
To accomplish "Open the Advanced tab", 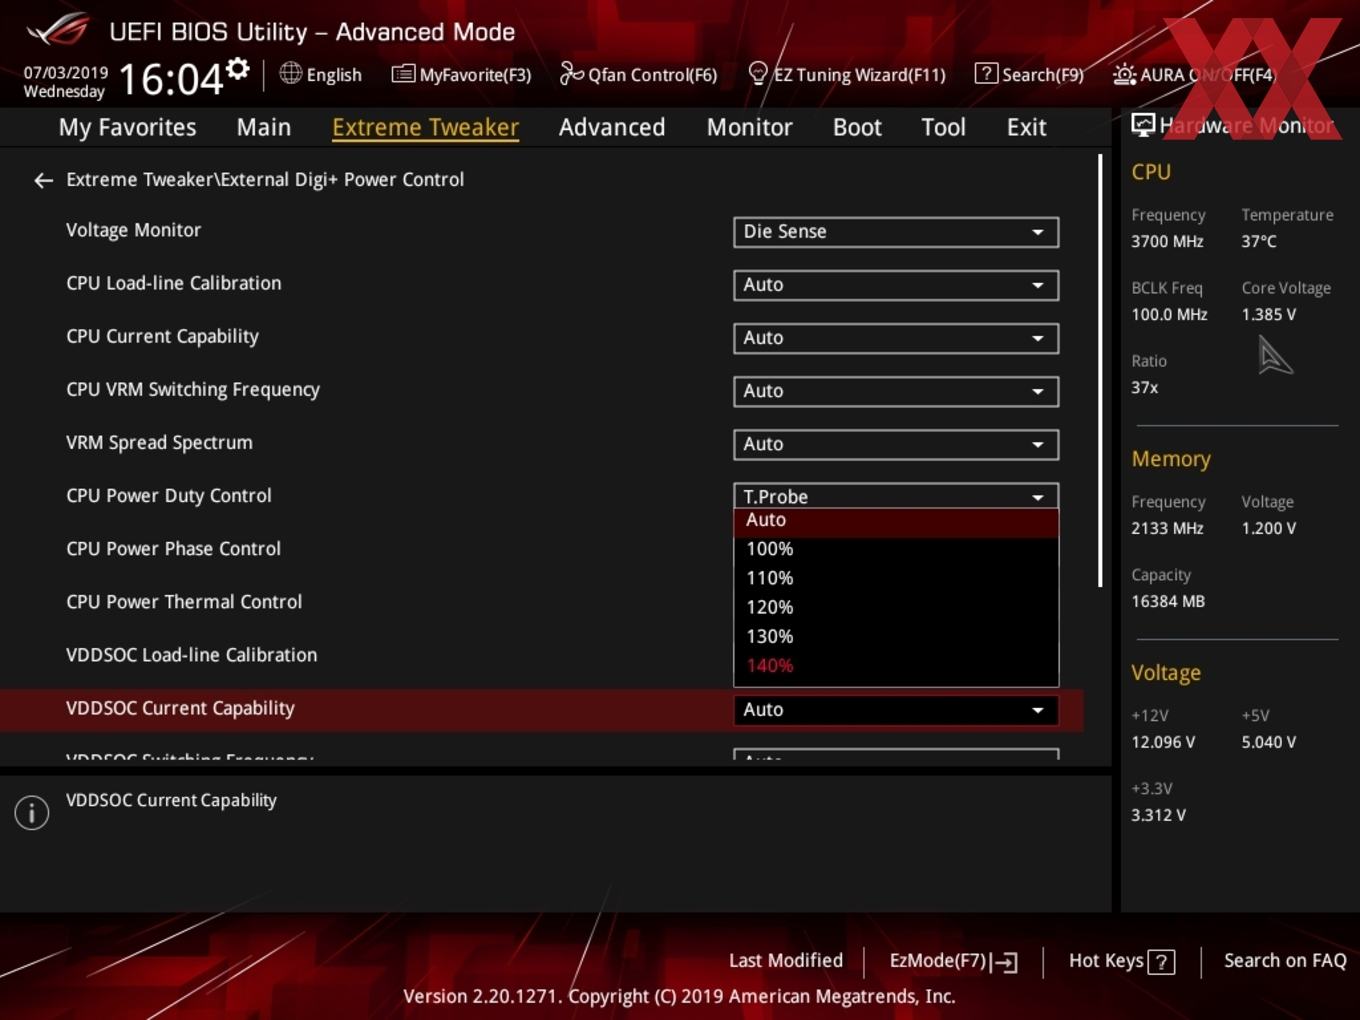I will (612, 127).
